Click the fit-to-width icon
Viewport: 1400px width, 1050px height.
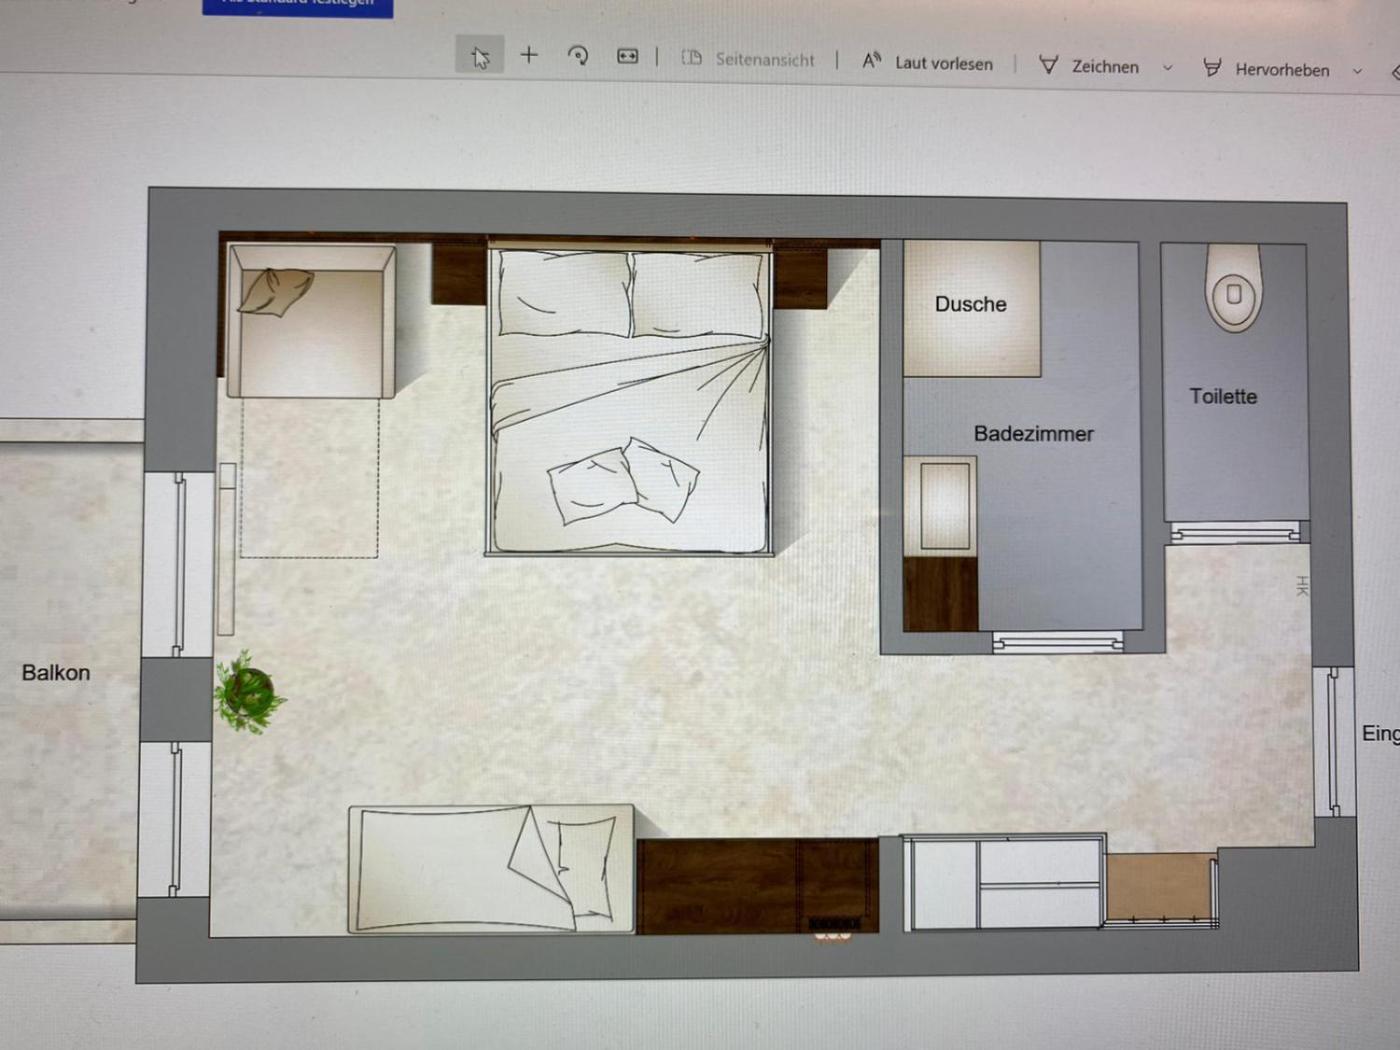627,57
